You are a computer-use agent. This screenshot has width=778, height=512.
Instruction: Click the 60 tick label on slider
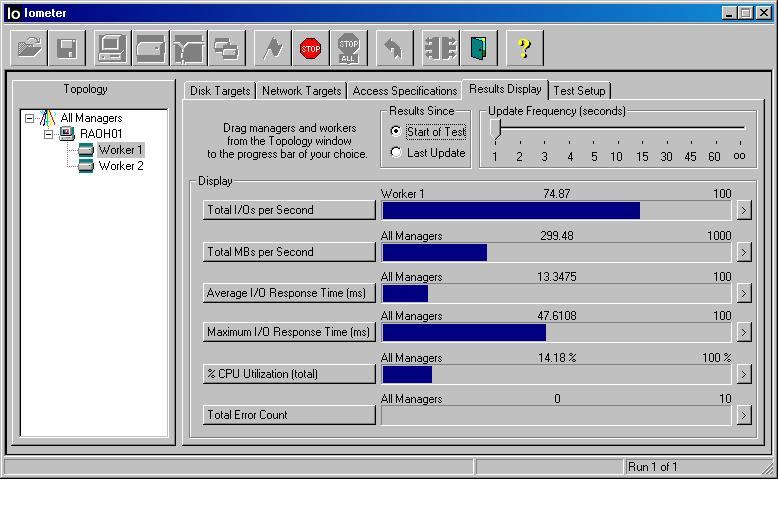714,157
